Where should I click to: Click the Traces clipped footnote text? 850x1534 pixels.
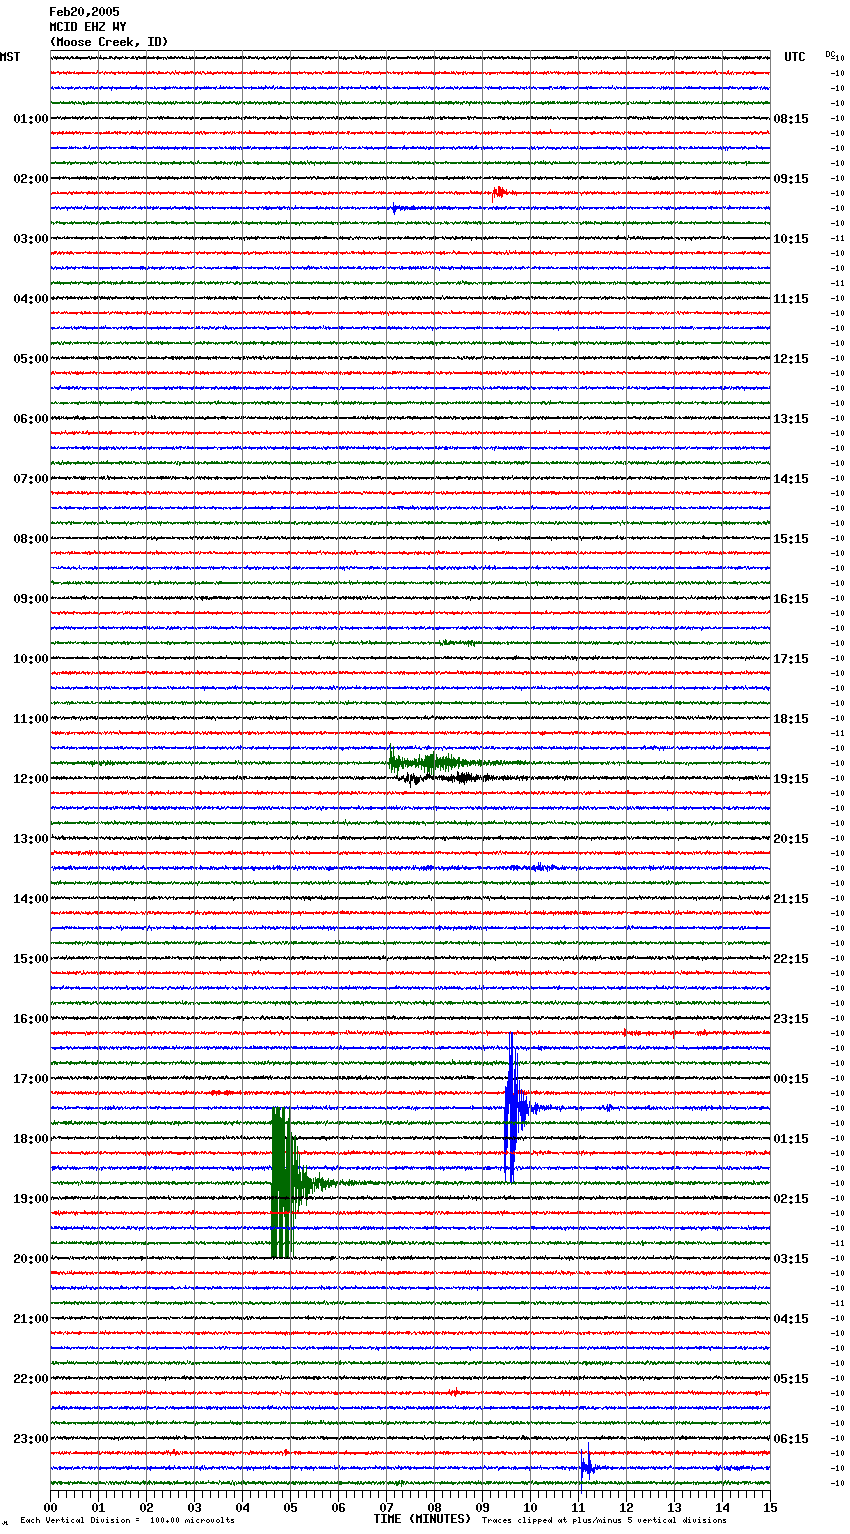[604, 1520]
